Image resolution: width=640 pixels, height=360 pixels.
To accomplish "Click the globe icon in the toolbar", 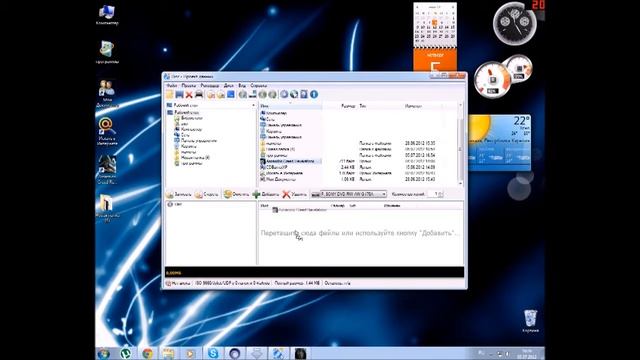I will (294, 94).
